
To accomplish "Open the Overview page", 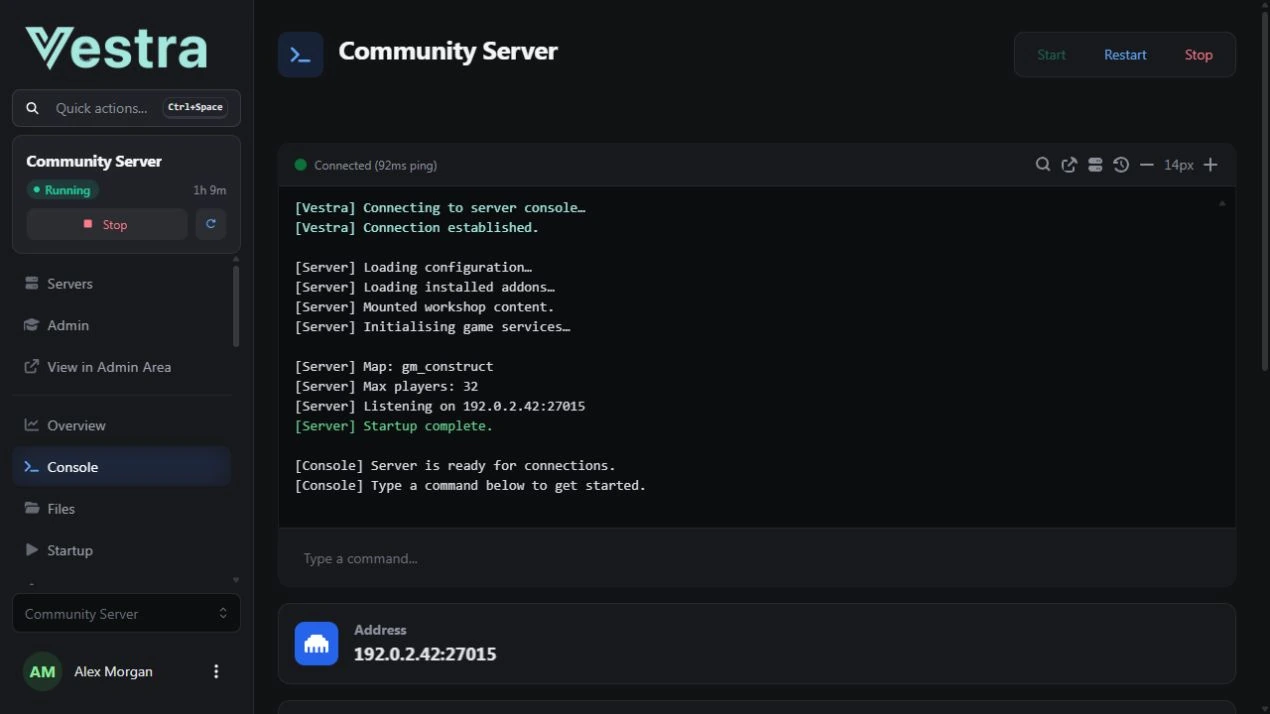I will (x=122, y=425).
